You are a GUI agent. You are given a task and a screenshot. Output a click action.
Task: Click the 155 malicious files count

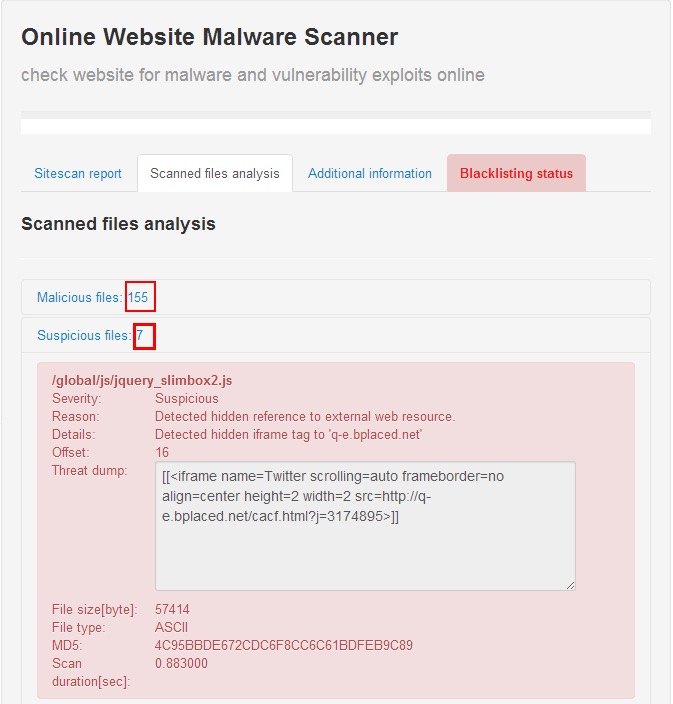tap(138, 297)
